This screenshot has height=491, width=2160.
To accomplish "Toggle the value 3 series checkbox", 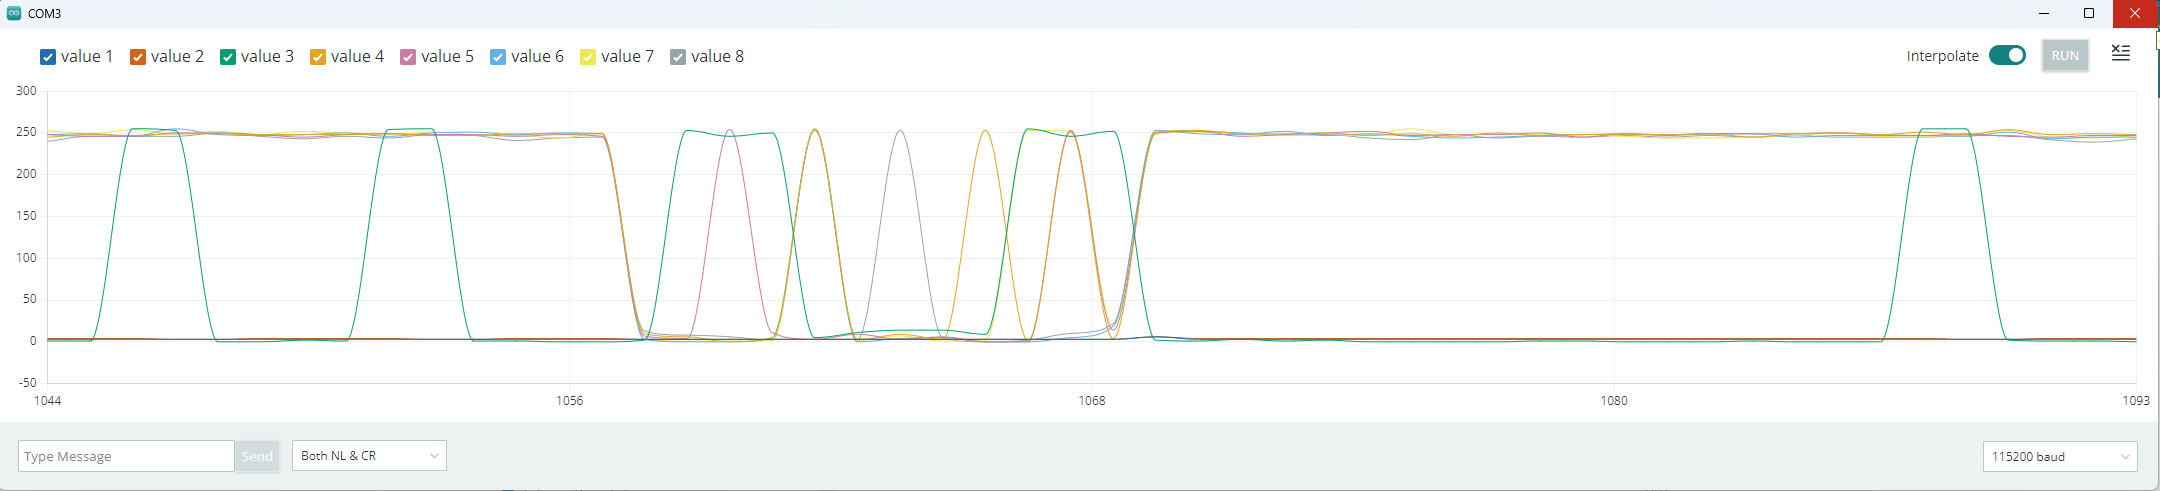I will [x=228, y=57].
